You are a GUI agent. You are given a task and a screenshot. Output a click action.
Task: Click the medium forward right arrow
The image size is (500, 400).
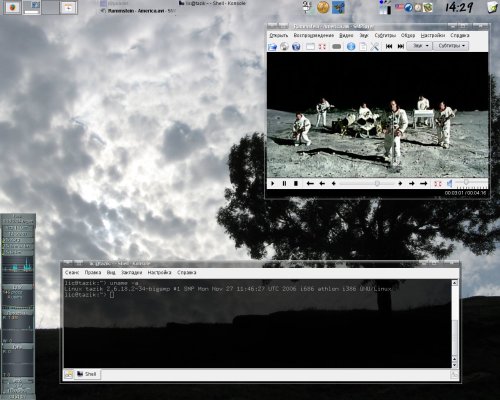pyautogui.click(x=412, y=183)
